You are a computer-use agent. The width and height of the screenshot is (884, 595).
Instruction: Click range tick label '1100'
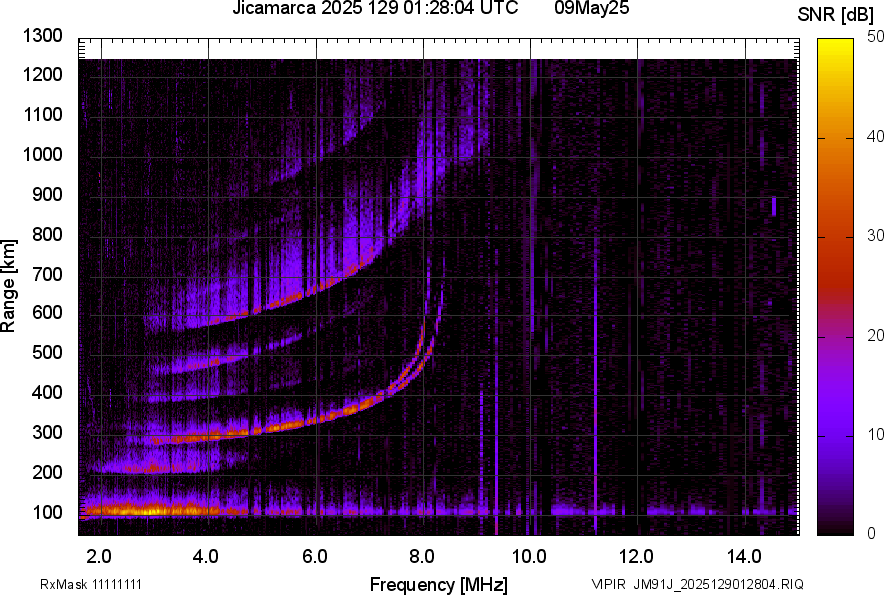42,114
